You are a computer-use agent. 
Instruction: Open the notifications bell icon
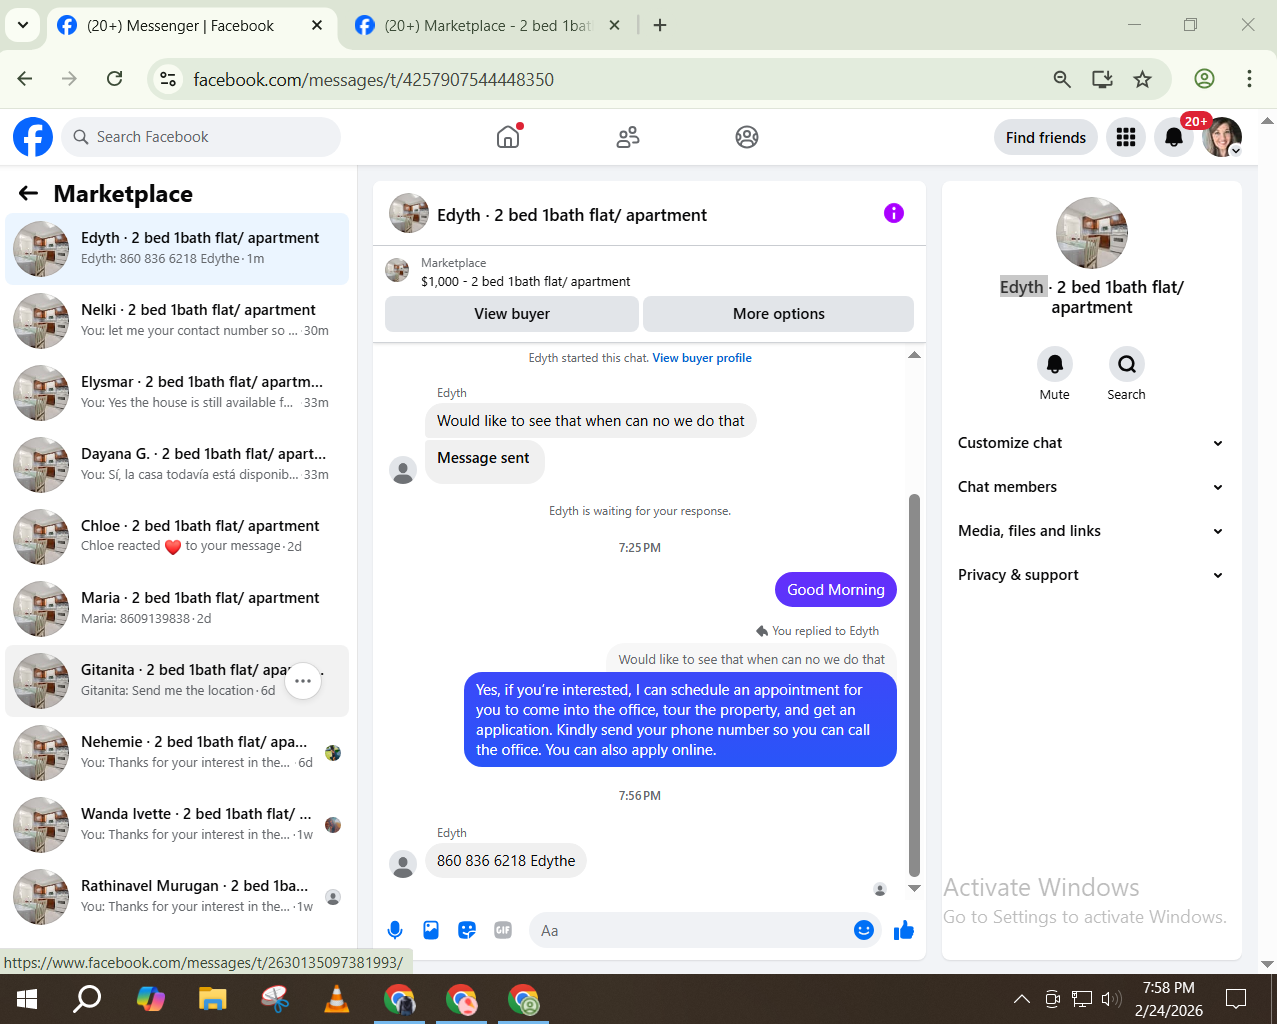1174,137
